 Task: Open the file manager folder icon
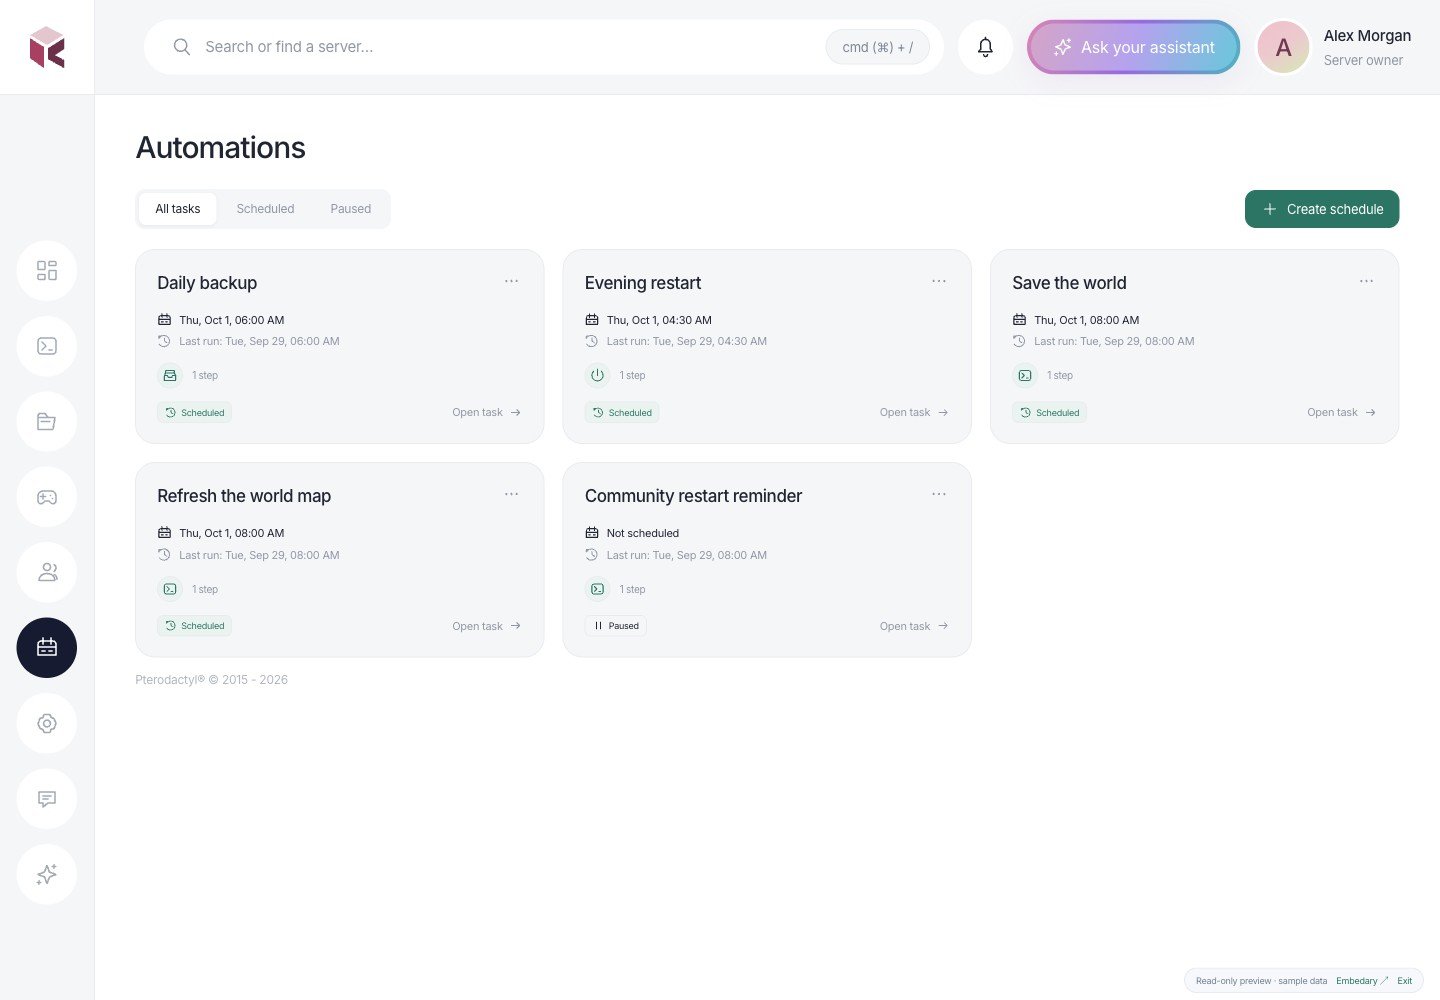coord(47,422)
